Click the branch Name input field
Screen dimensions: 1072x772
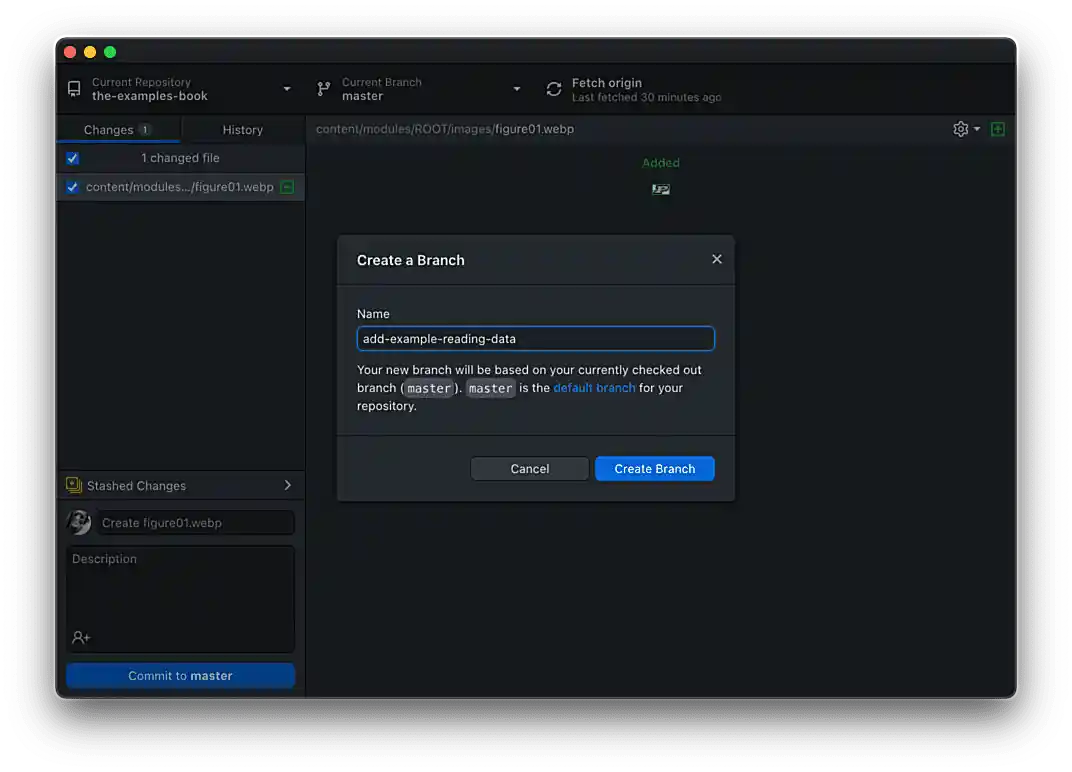coord(535,338)
